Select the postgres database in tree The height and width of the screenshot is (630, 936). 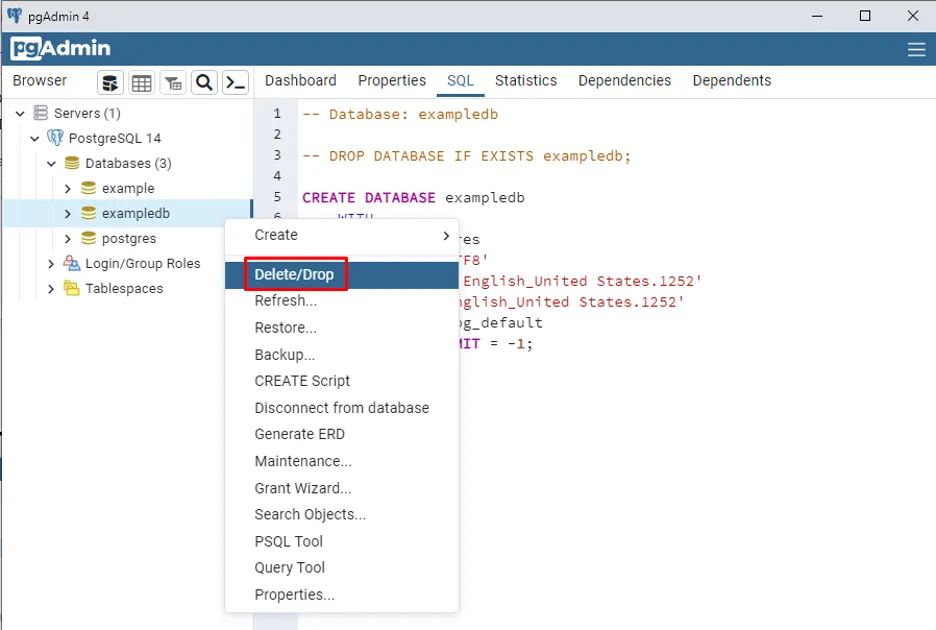(128, 238)
